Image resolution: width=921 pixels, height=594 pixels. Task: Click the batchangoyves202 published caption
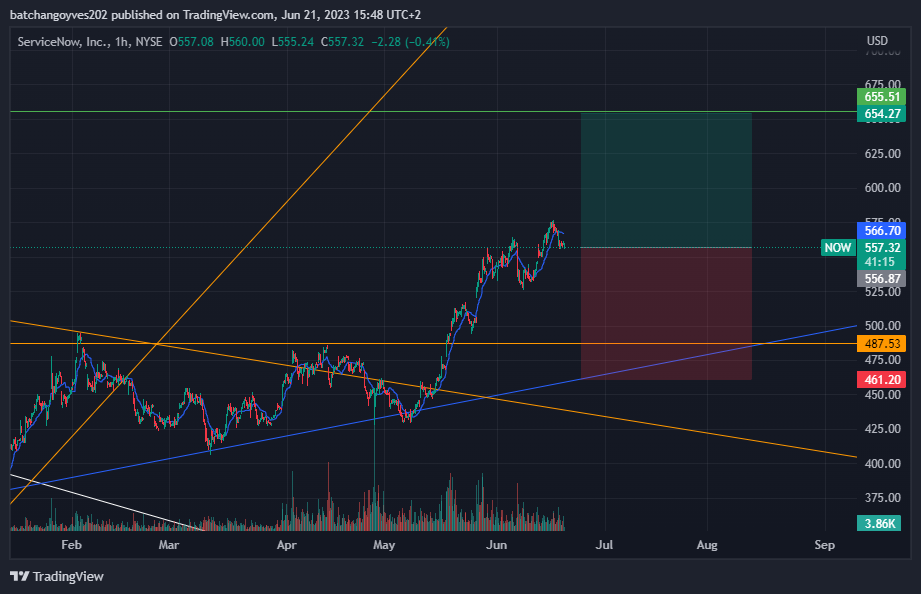(x=215, y=15)
